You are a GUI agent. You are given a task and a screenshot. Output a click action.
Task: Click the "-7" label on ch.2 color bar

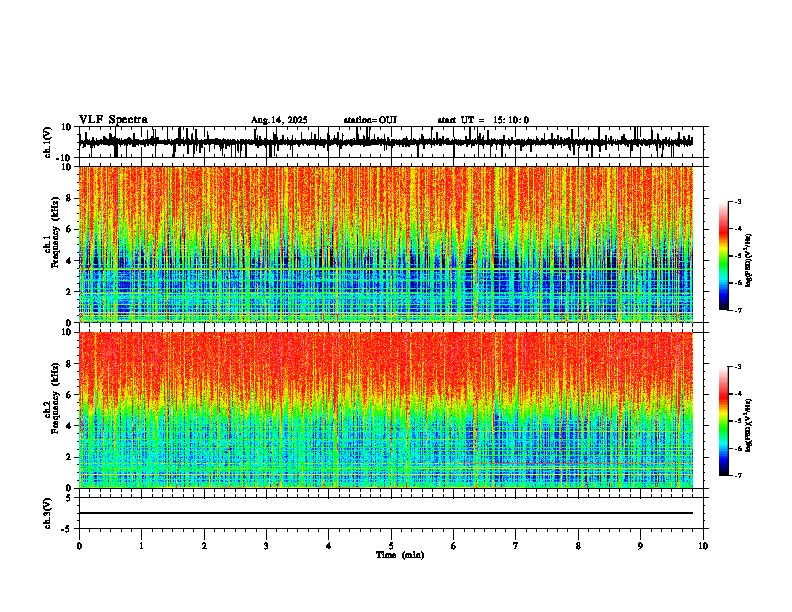tap(738, 475)
